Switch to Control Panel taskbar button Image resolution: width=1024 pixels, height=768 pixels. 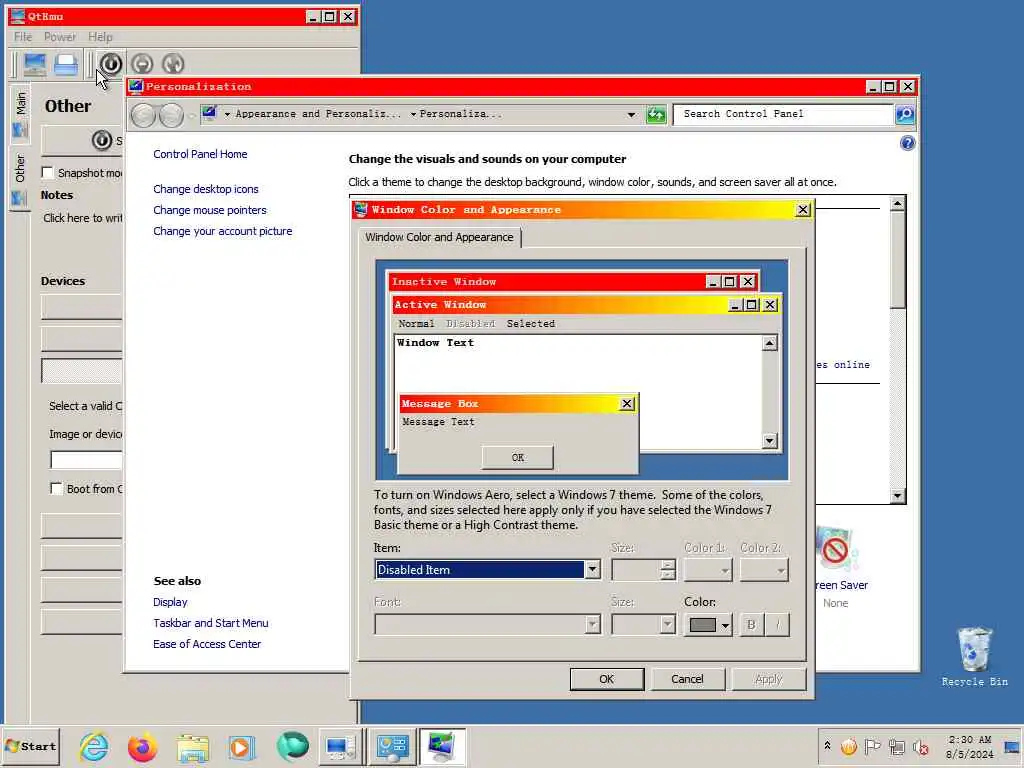tap(392, 747)
